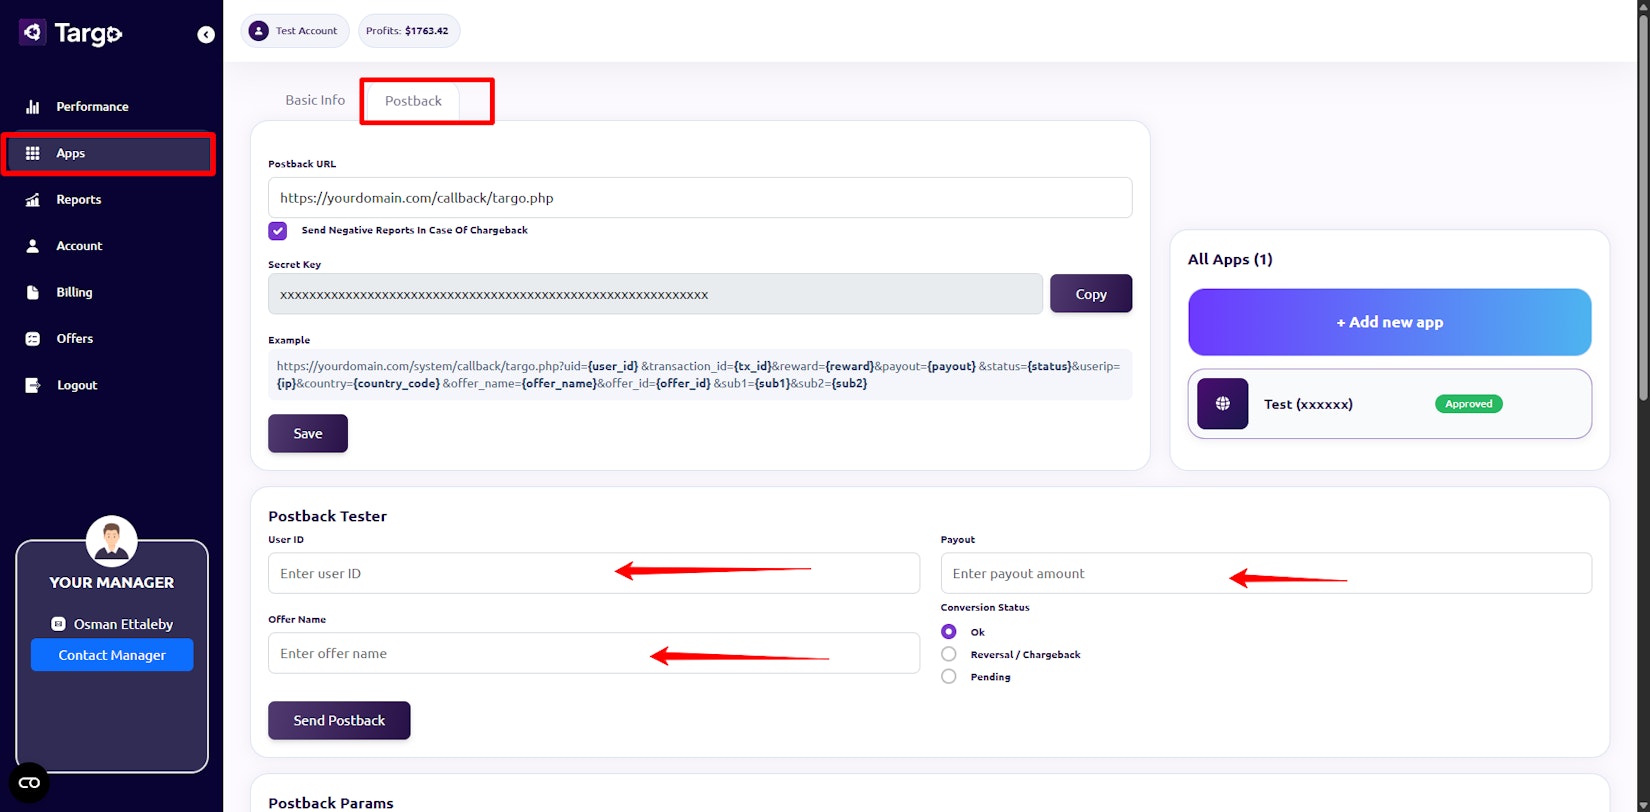Open Performance via its bar chart icon

coord(33,107)
